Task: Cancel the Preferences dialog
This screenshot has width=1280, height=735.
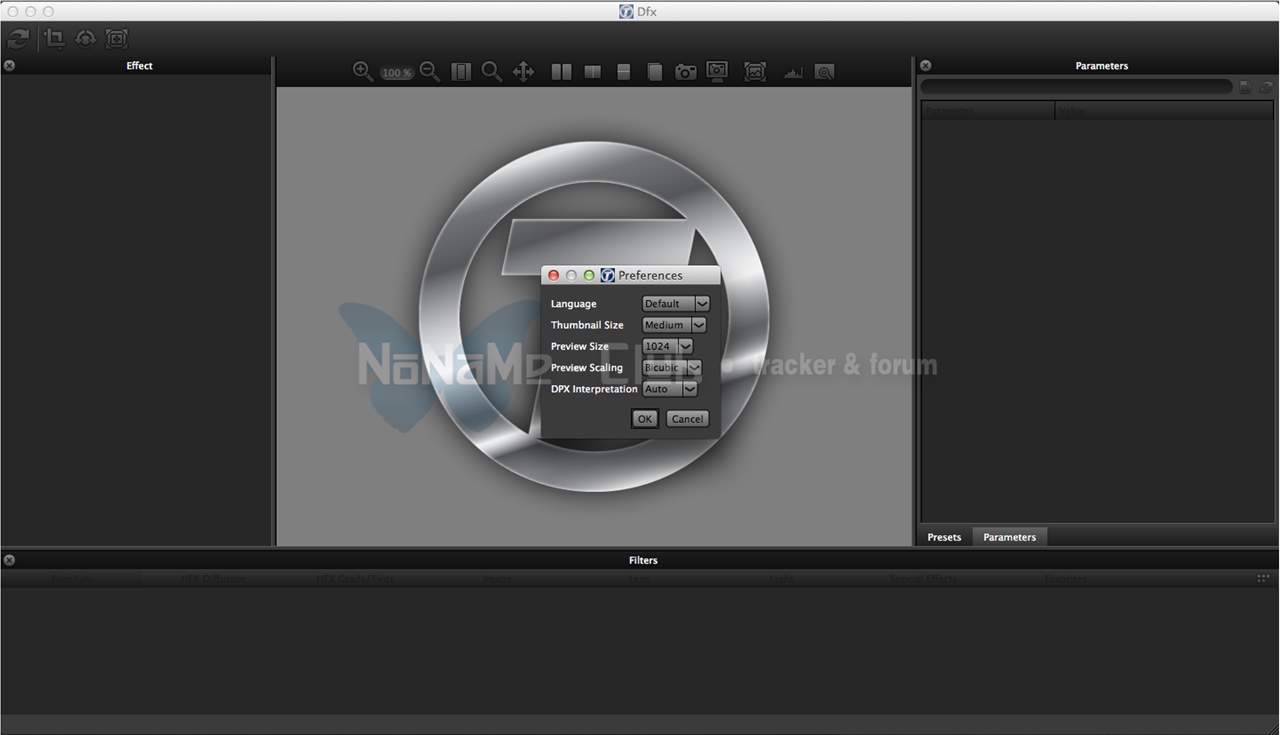Action: 687,419
